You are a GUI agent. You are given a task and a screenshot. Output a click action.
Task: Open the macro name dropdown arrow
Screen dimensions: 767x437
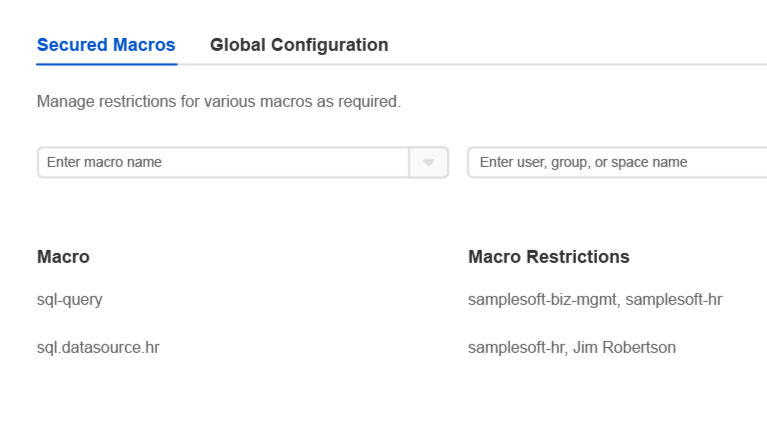coord(429,162)
